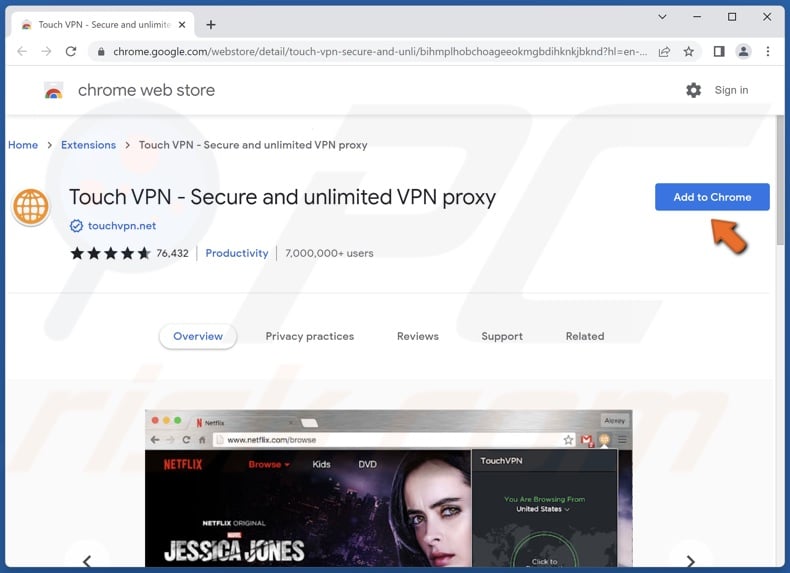Viewport: 790px width, 573px height.
Task: Click the chrome web store title
Action: coord(146,90)
